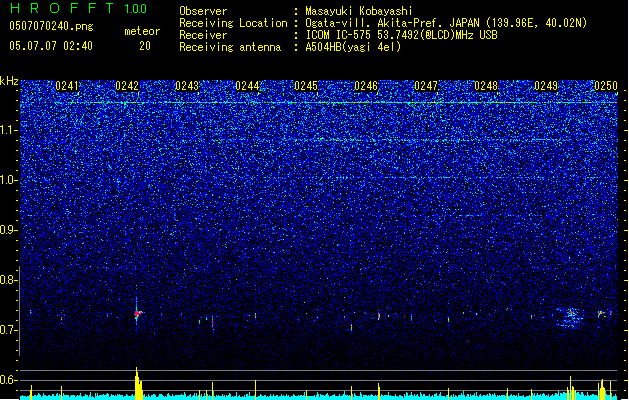The width and height of the screenshot is (629, 400).
Task: Click the diffuse echo cluster near 0249
Action: tap(570, 318)
